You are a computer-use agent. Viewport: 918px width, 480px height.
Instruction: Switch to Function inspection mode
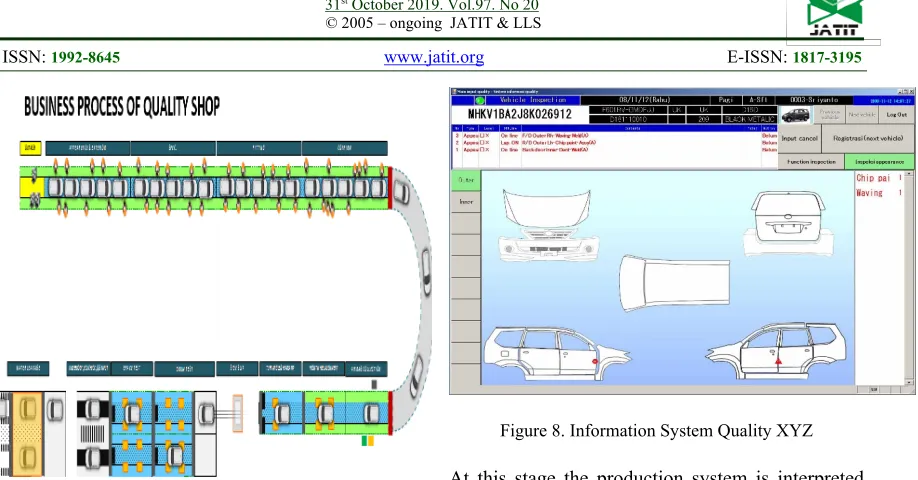coord(811,162)
